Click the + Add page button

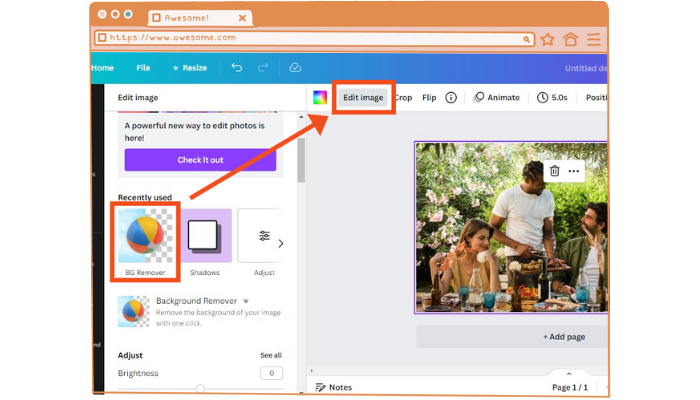pyautogui.click(x=512, y=337)
